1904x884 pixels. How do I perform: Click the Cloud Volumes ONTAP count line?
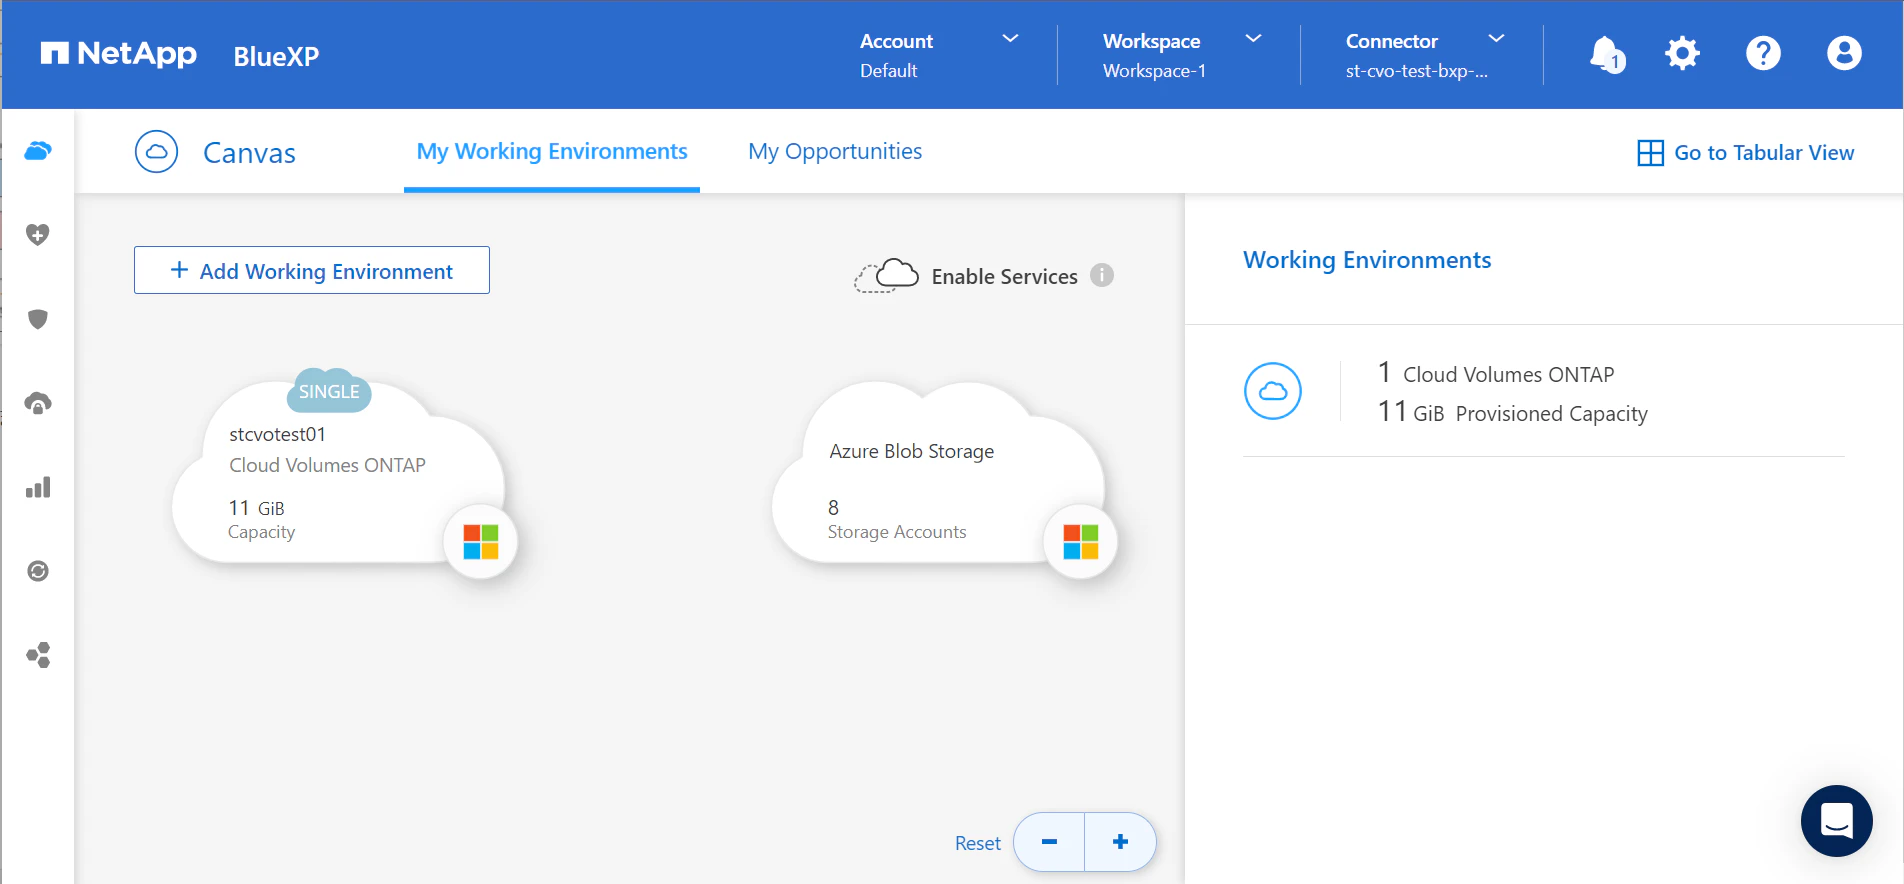tap(1496, 374)
